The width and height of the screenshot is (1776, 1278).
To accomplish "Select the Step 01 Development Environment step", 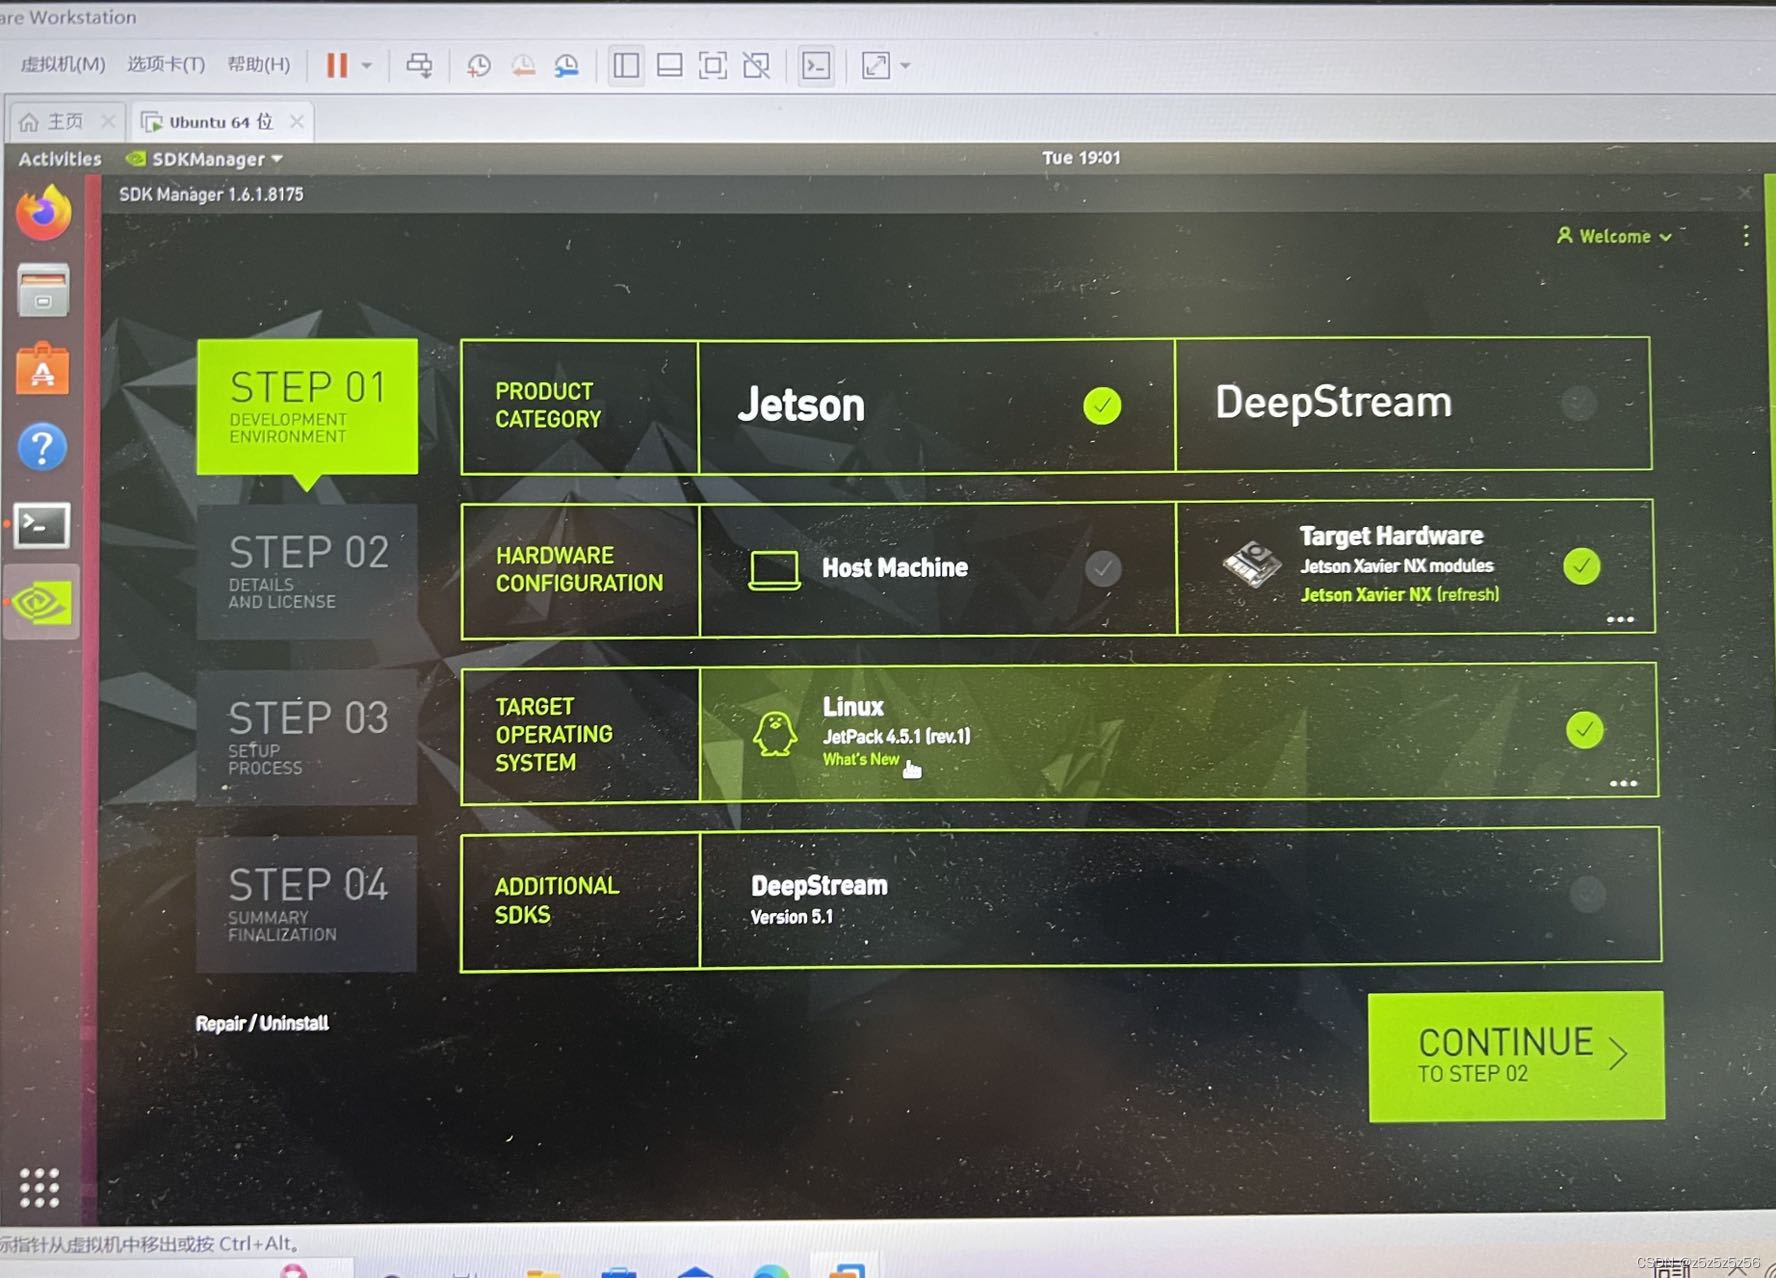I will [307, 406].
